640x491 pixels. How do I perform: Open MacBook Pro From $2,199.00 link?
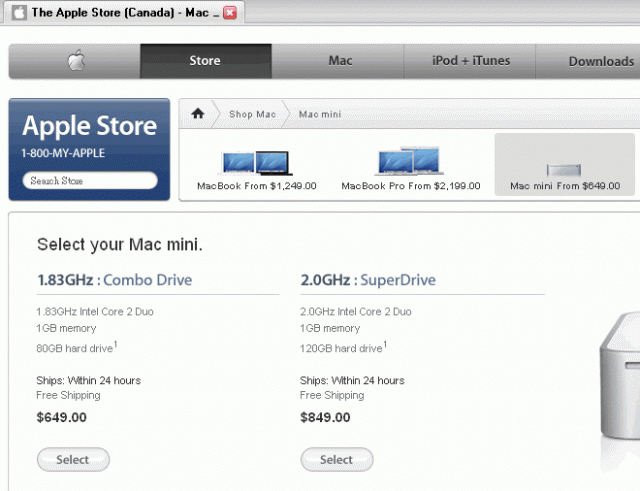pos(411,186)
